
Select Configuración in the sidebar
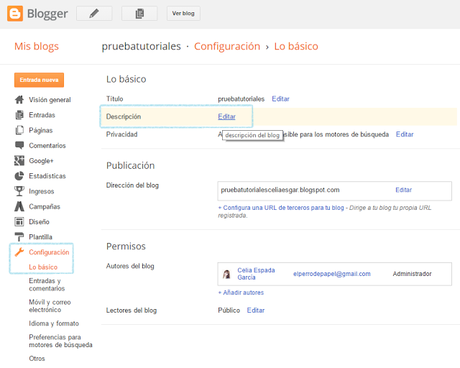click(x=49, y=252)
